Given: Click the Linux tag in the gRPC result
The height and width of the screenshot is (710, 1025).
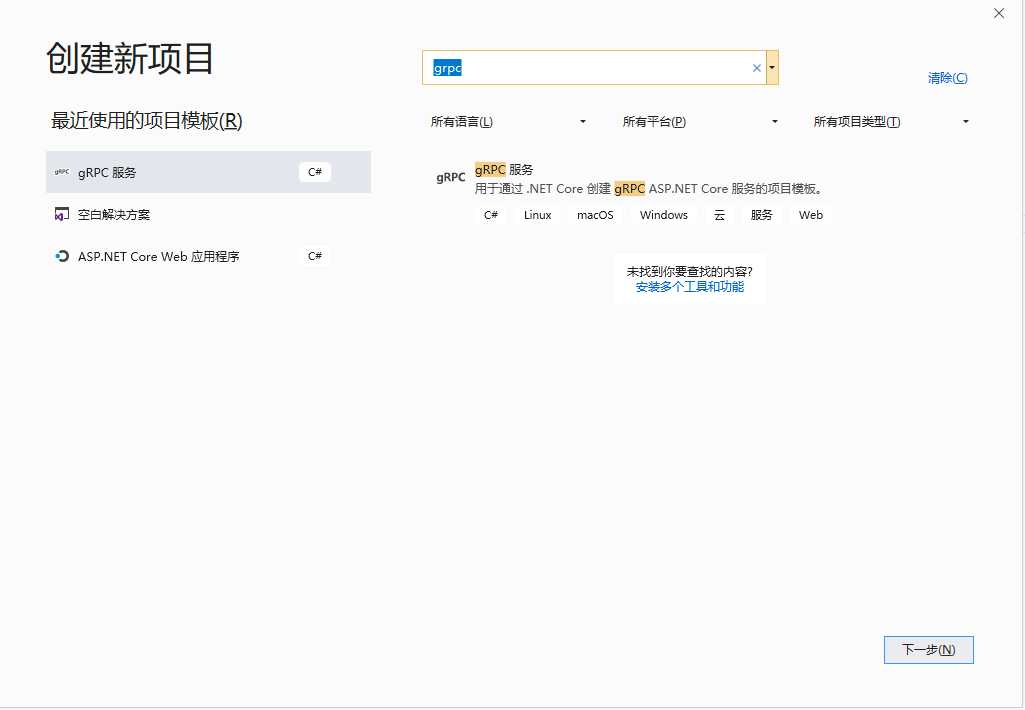Looking at the screenshot, I should coord(537,215).
